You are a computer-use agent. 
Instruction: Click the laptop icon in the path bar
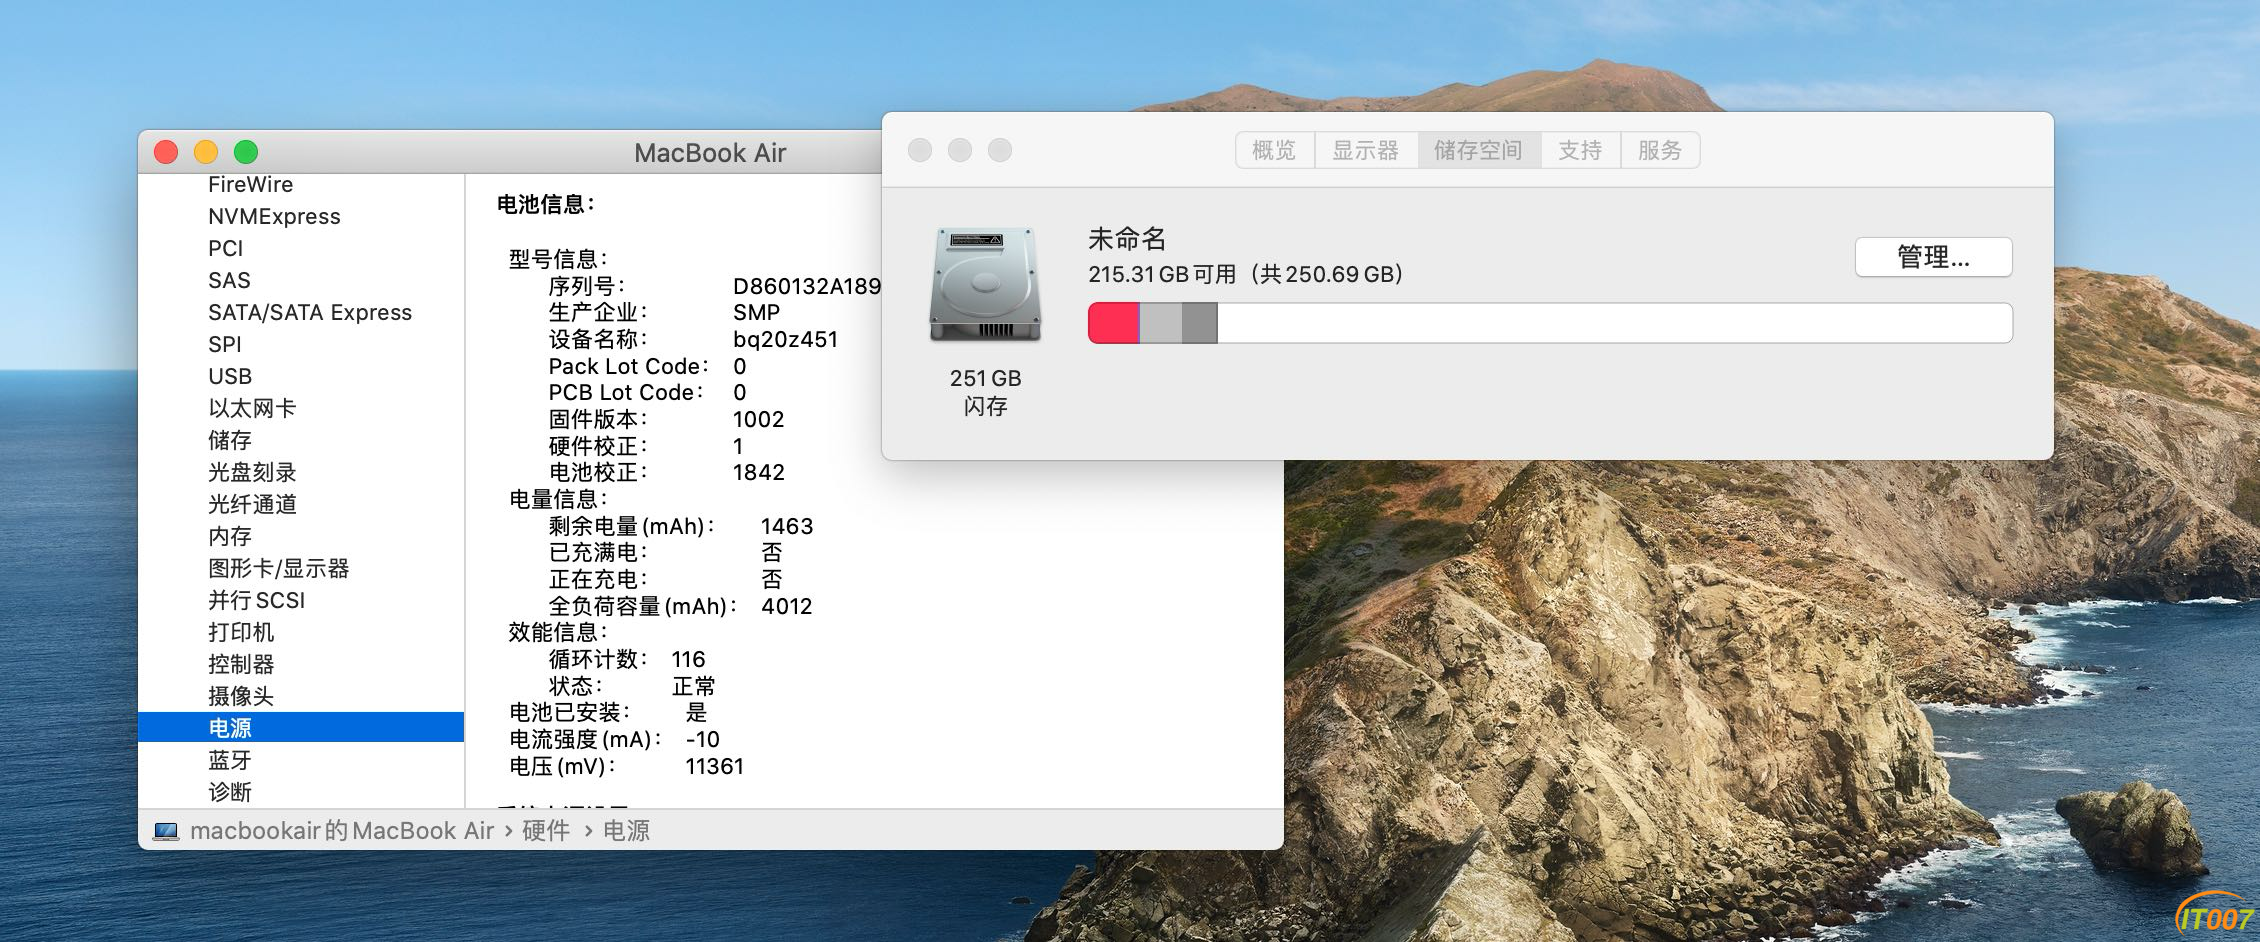[x=166, y=831]
